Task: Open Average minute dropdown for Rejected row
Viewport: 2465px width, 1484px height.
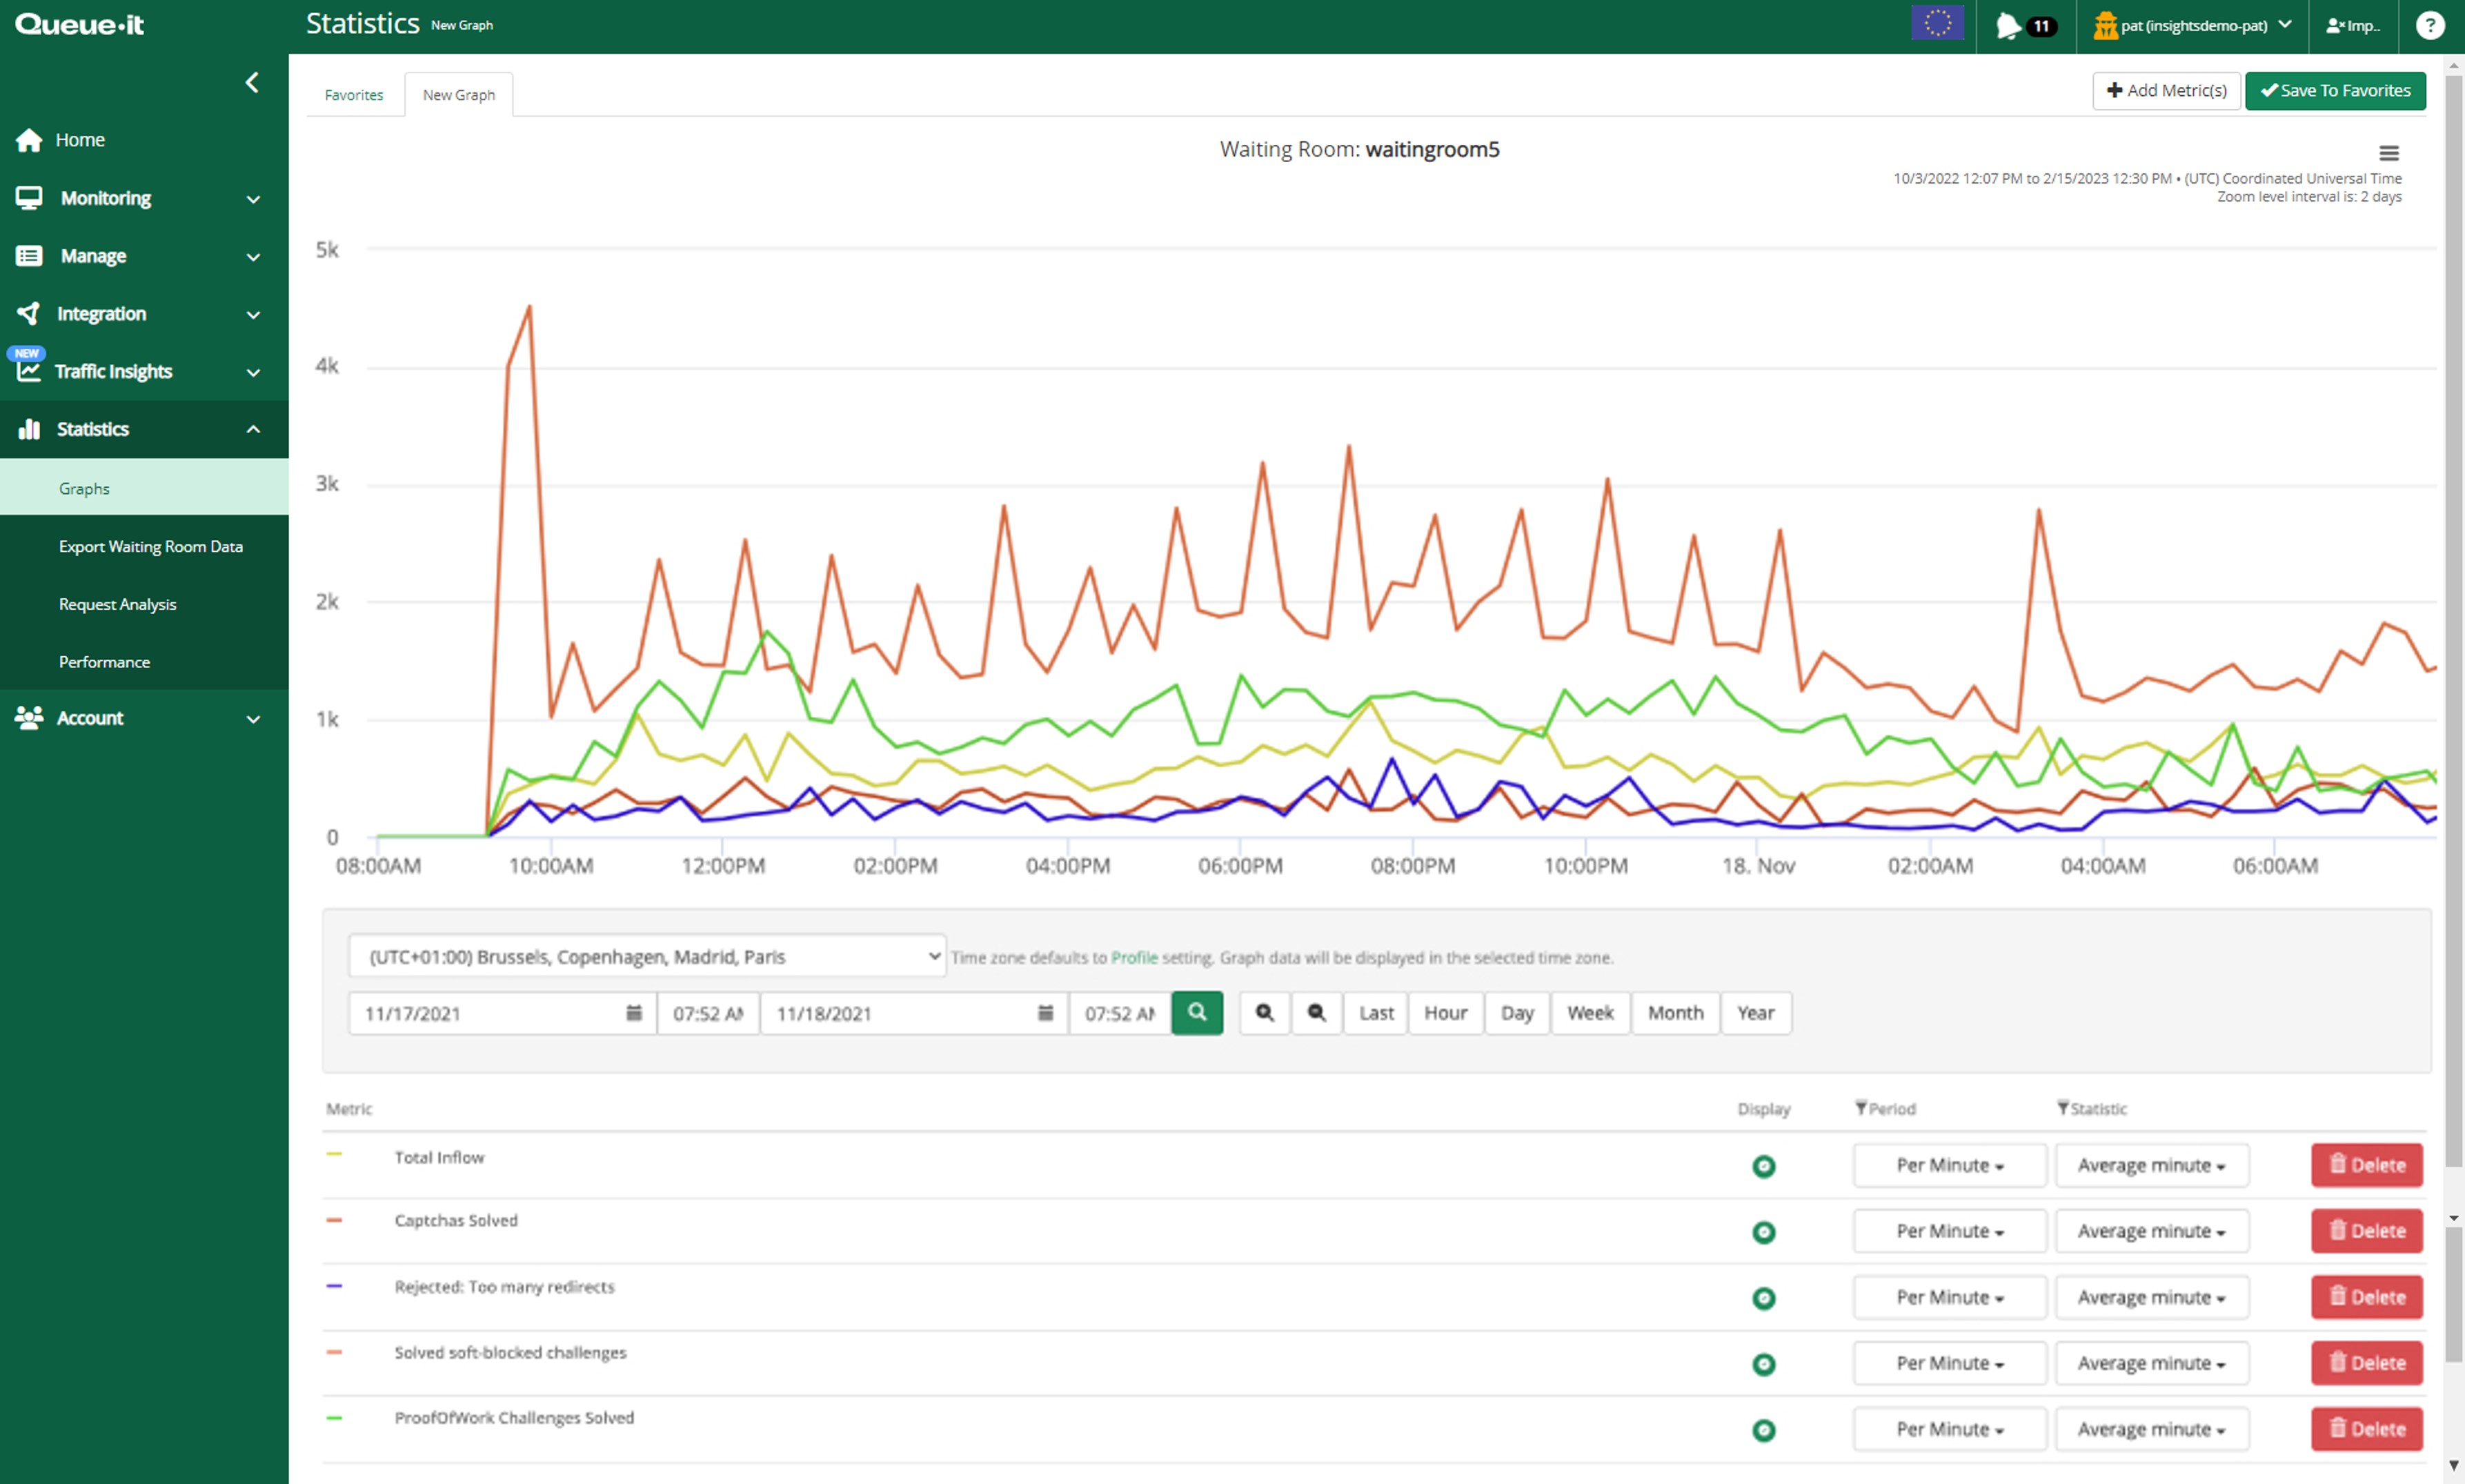Action: pos(2151,1297)
